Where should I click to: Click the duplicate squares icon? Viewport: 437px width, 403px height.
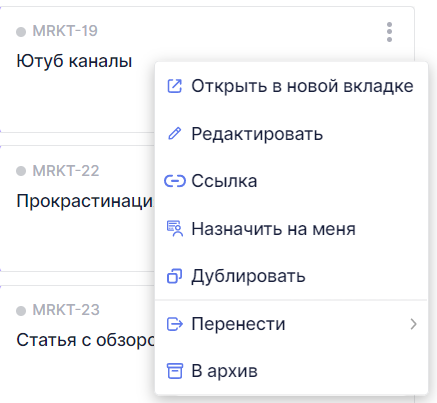(174, 276)
